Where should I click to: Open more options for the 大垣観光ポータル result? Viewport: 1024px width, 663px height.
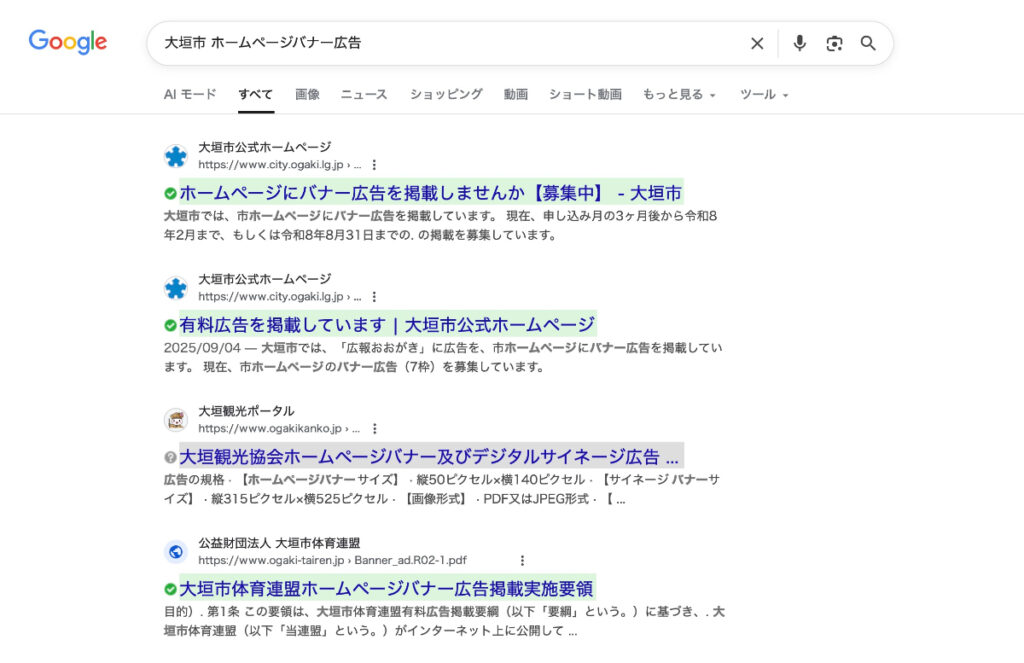[375, 429]
